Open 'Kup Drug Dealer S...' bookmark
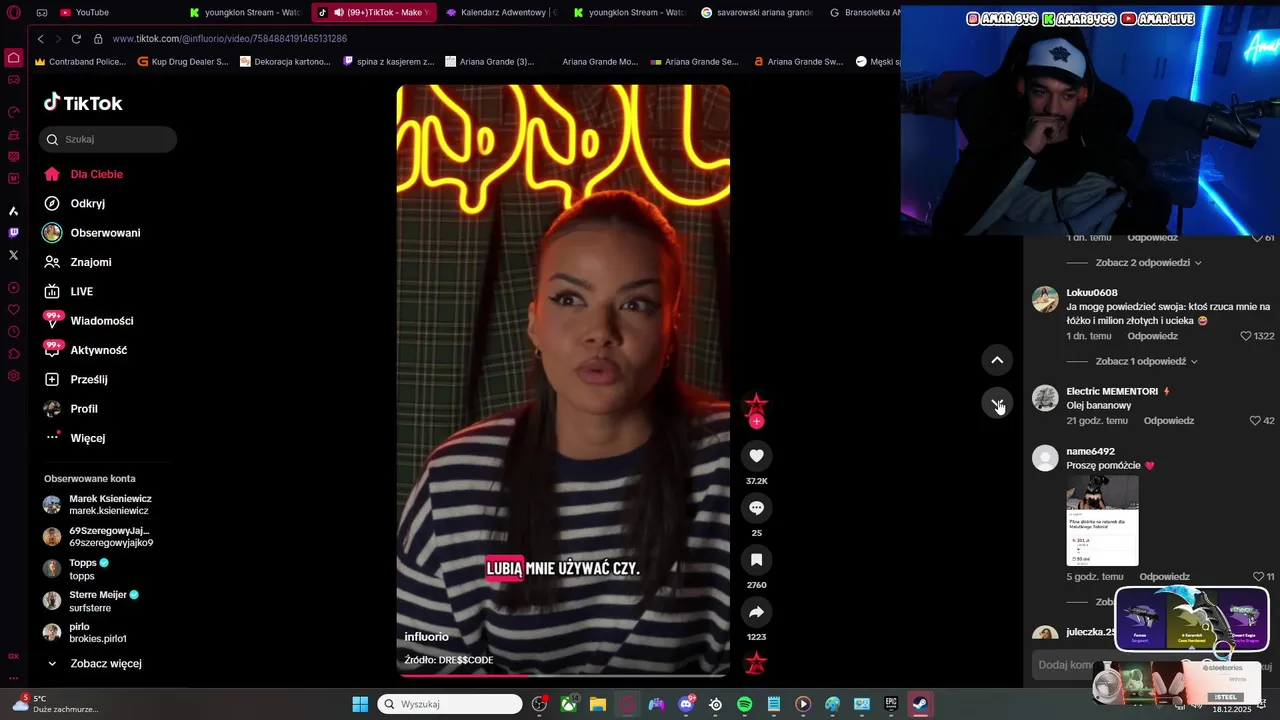The image size is (1280, 720). [183, 61]
